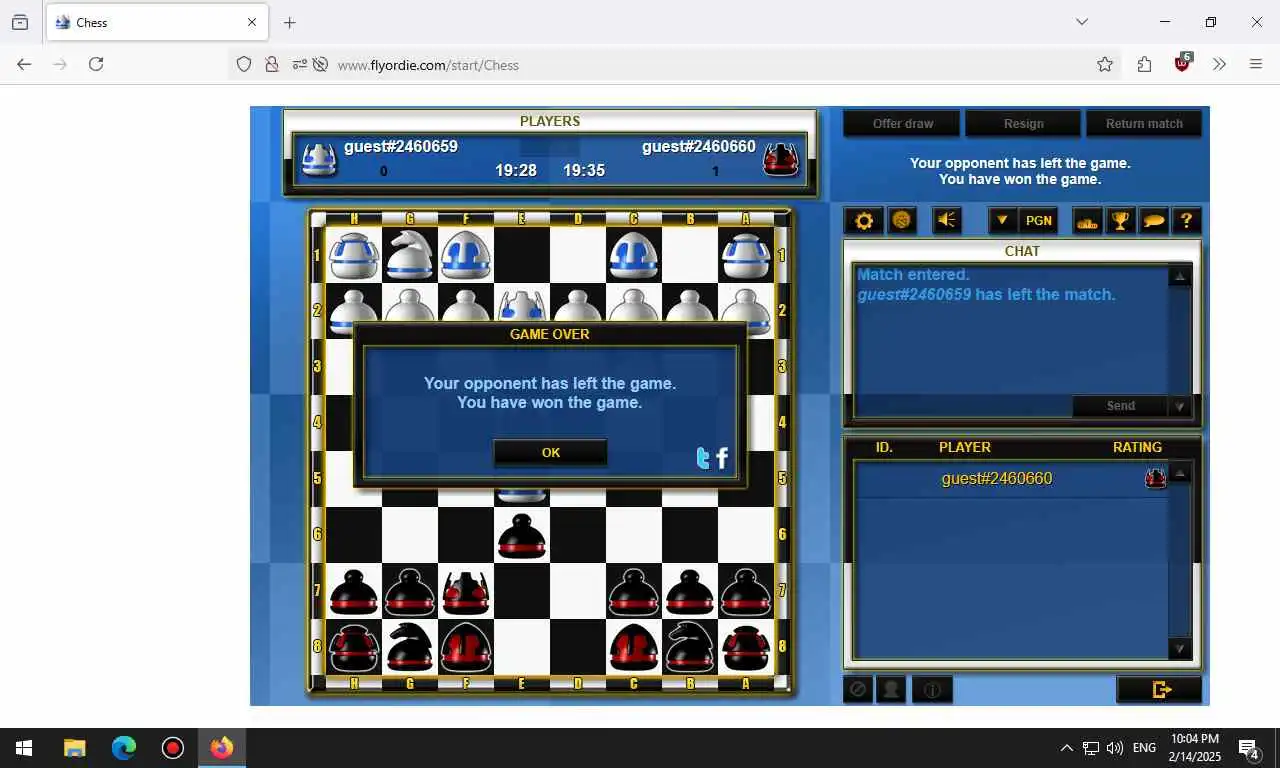Select the black pawn on H7
This screenshot has width=1280, height=768.
(x=354, y=591)
